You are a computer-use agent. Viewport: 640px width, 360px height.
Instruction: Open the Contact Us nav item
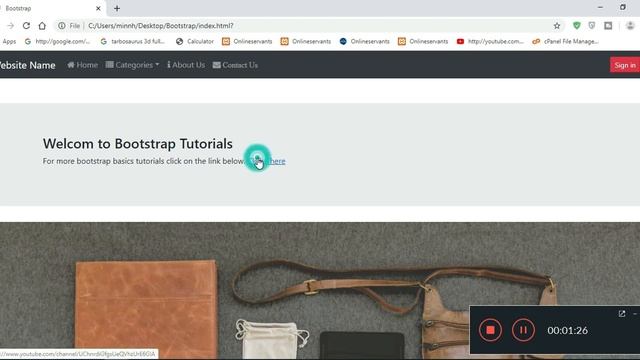(x=235, y=65)
